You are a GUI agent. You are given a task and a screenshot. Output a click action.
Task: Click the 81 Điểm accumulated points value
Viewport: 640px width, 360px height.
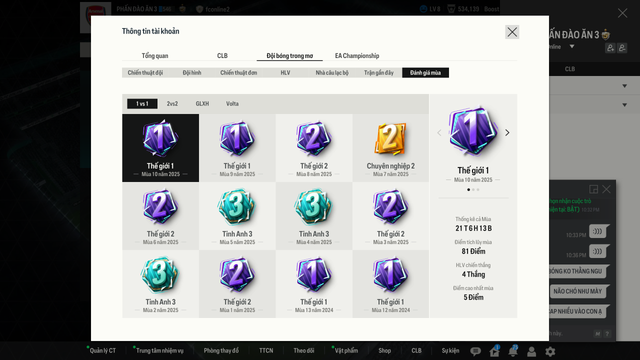coord(473,251)
